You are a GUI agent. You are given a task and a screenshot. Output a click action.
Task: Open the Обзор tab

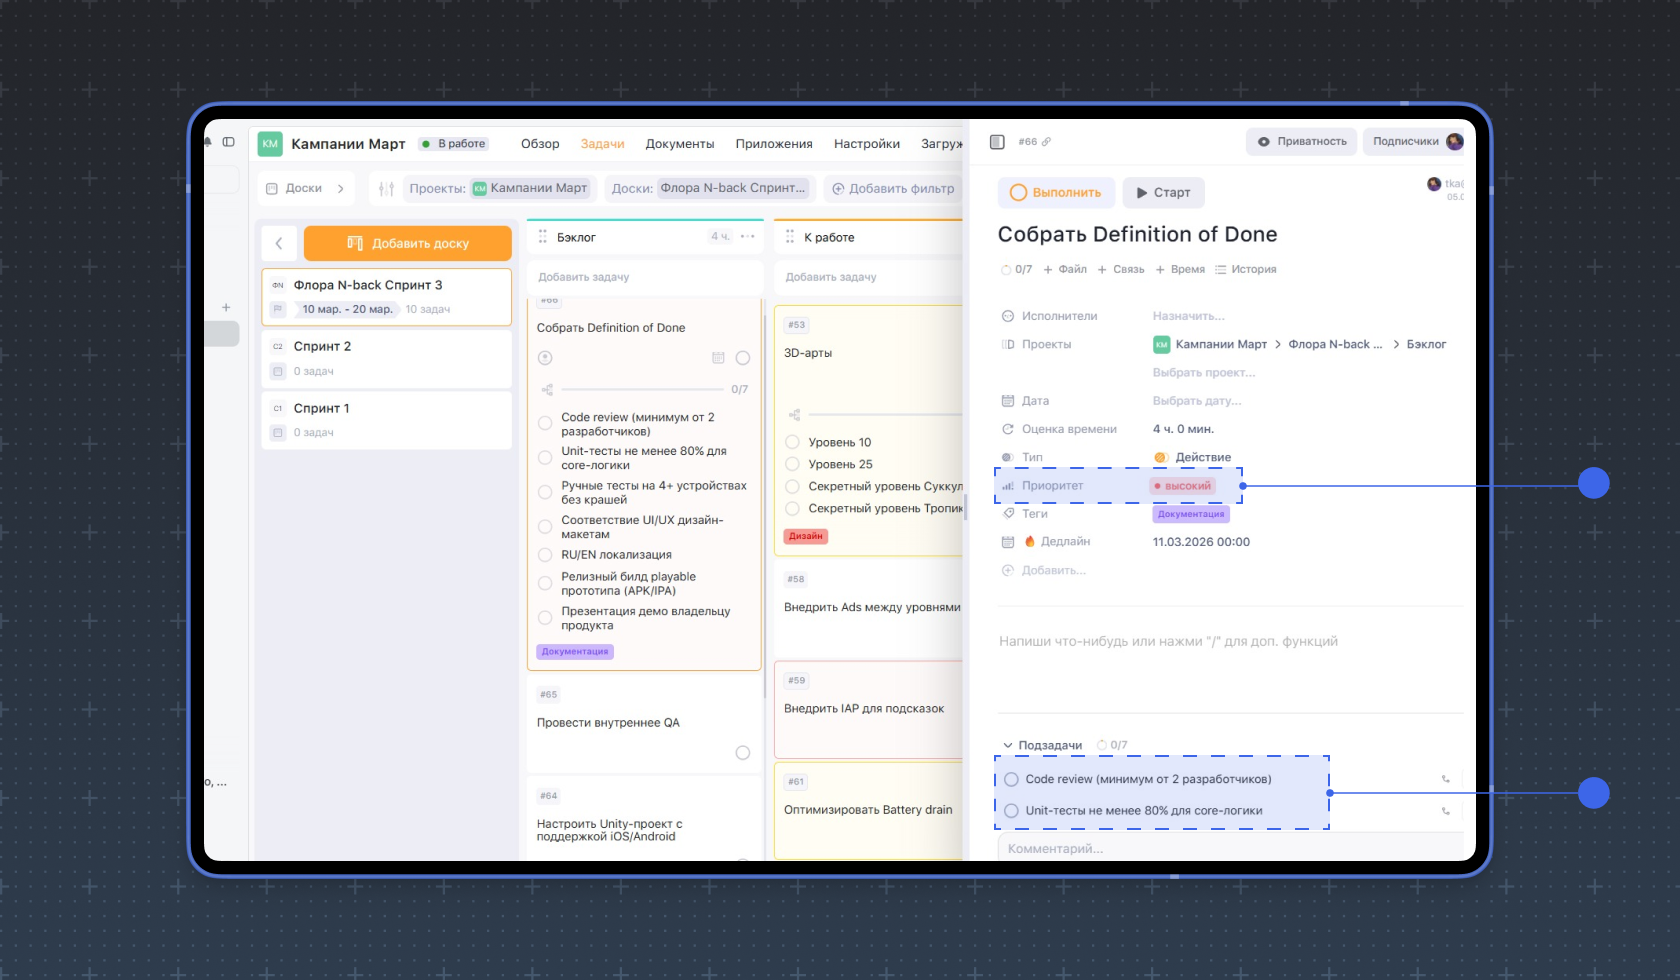point(540,144)
